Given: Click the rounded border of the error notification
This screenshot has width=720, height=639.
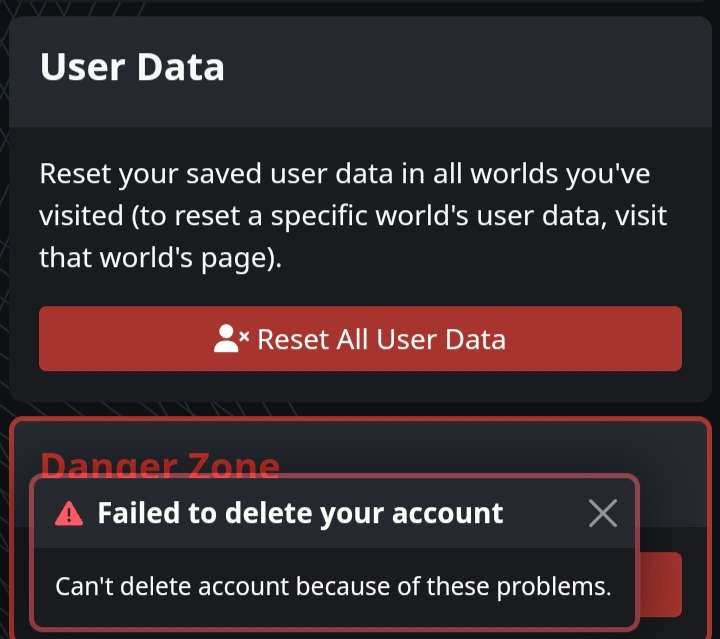Looking at the screenshot, I should tap(32, 551).
